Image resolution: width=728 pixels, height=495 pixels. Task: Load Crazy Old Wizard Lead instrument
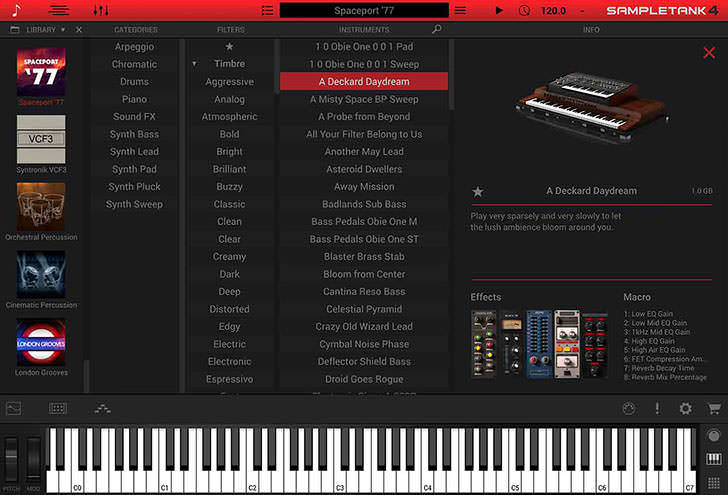point(364,326)
